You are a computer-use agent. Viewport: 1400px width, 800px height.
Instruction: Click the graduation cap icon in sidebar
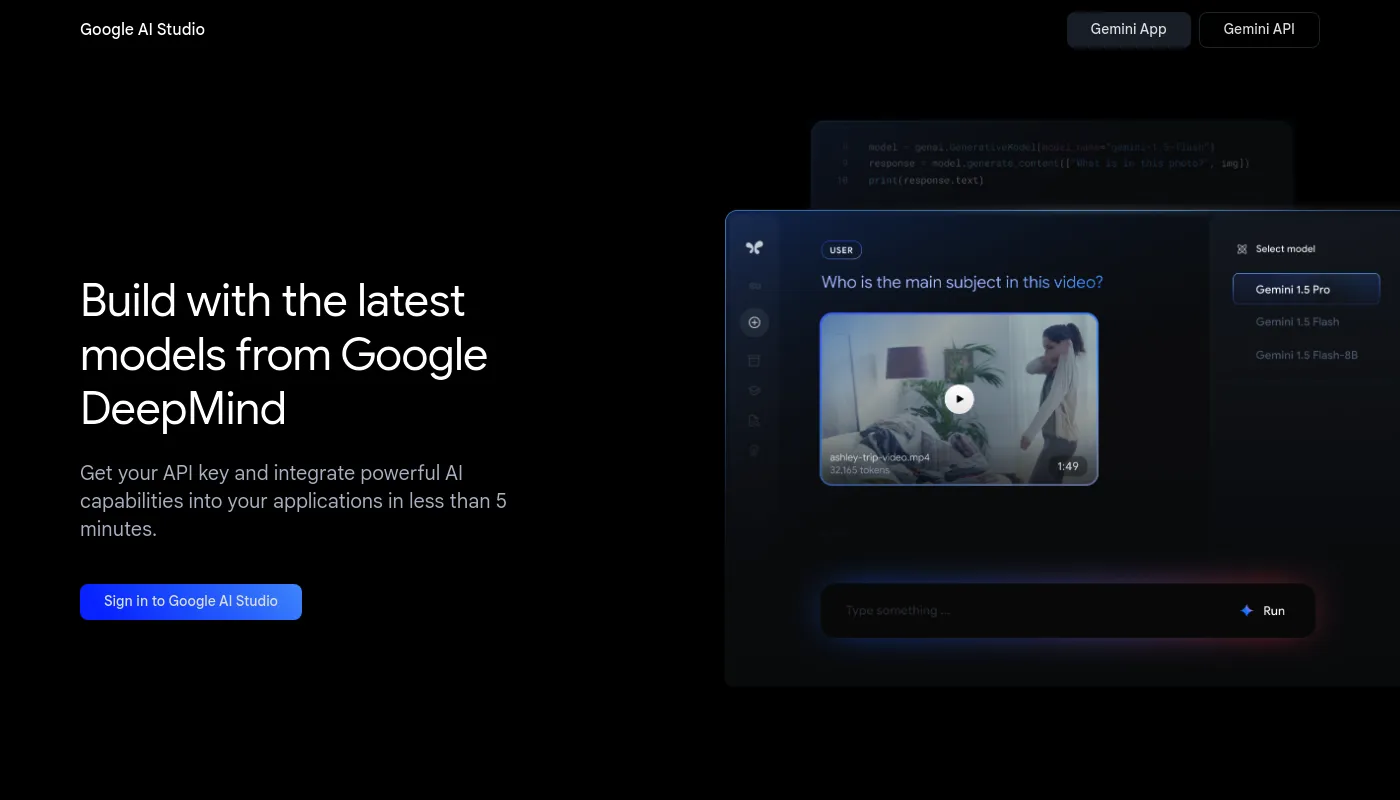pyautogui.click(x=754, y=390)
